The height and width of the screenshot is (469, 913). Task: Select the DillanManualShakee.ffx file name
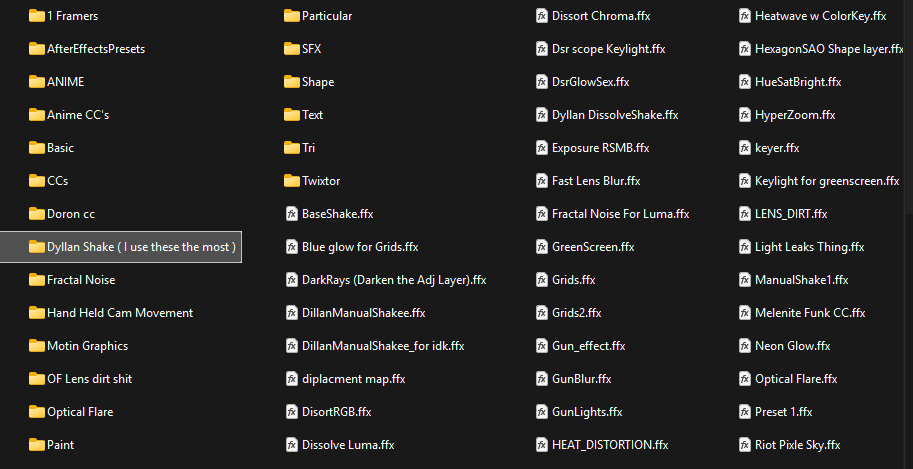364,313
